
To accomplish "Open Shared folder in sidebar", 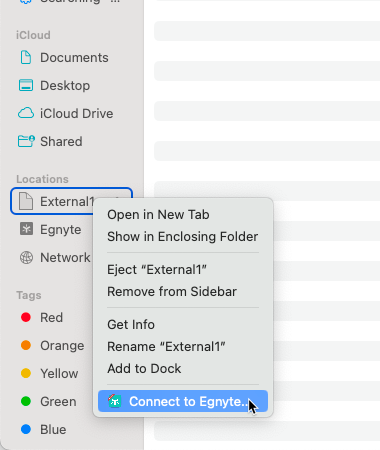I will (61, 142).
